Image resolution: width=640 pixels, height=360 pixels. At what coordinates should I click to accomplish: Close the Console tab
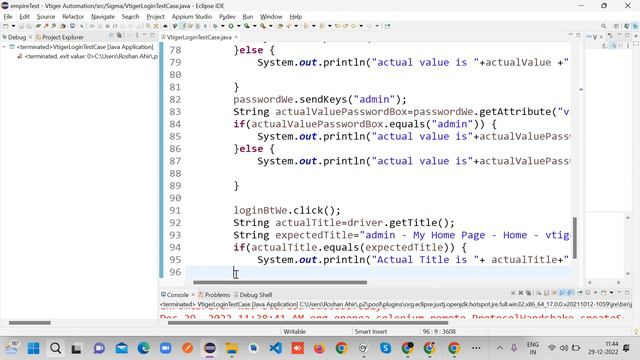click(x=193, y=295)
